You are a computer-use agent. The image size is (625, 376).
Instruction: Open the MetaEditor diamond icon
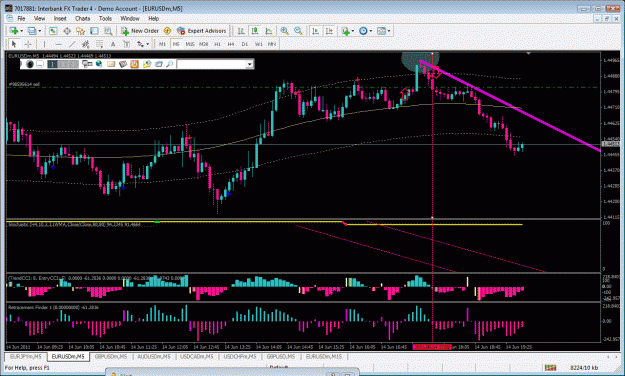click(x=167, y=31)
